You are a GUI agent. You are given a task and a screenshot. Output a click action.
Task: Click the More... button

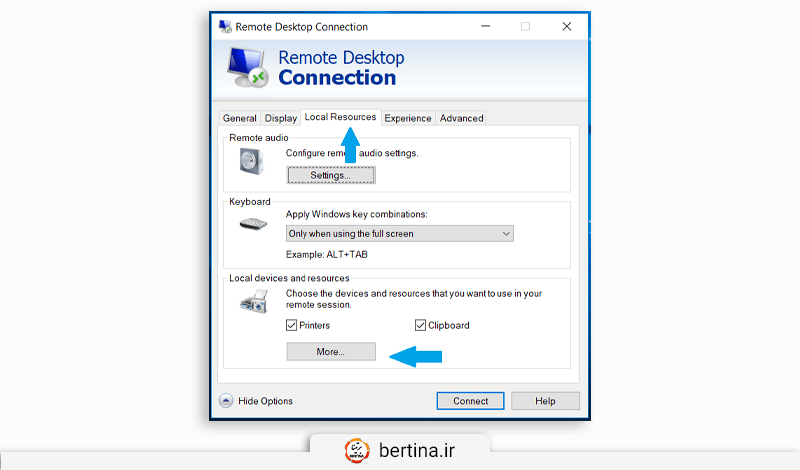(x=331, y=352)
